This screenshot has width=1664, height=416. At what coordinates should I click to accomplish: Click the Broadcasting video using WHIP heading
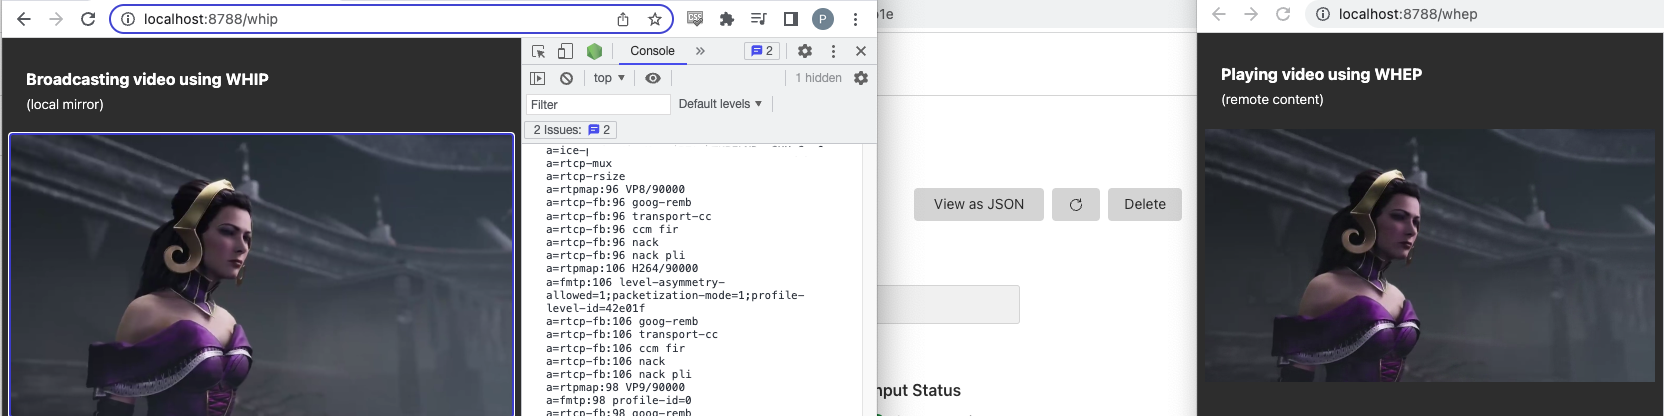point(147,79)
